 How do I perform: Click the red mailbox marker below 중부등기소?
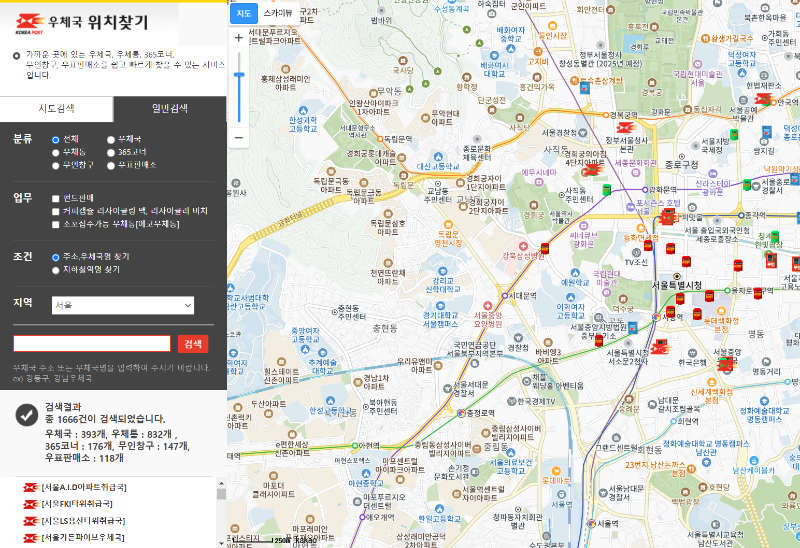click(x=599, y=340)
